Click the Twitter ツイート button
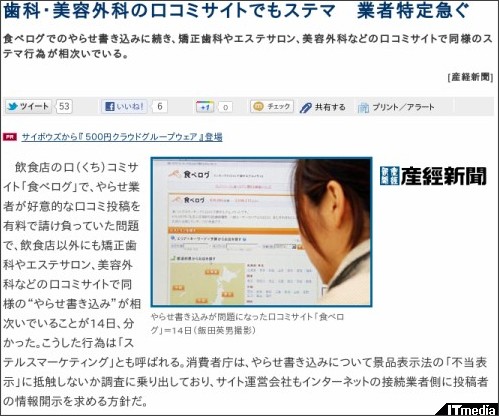 point(28,107)
